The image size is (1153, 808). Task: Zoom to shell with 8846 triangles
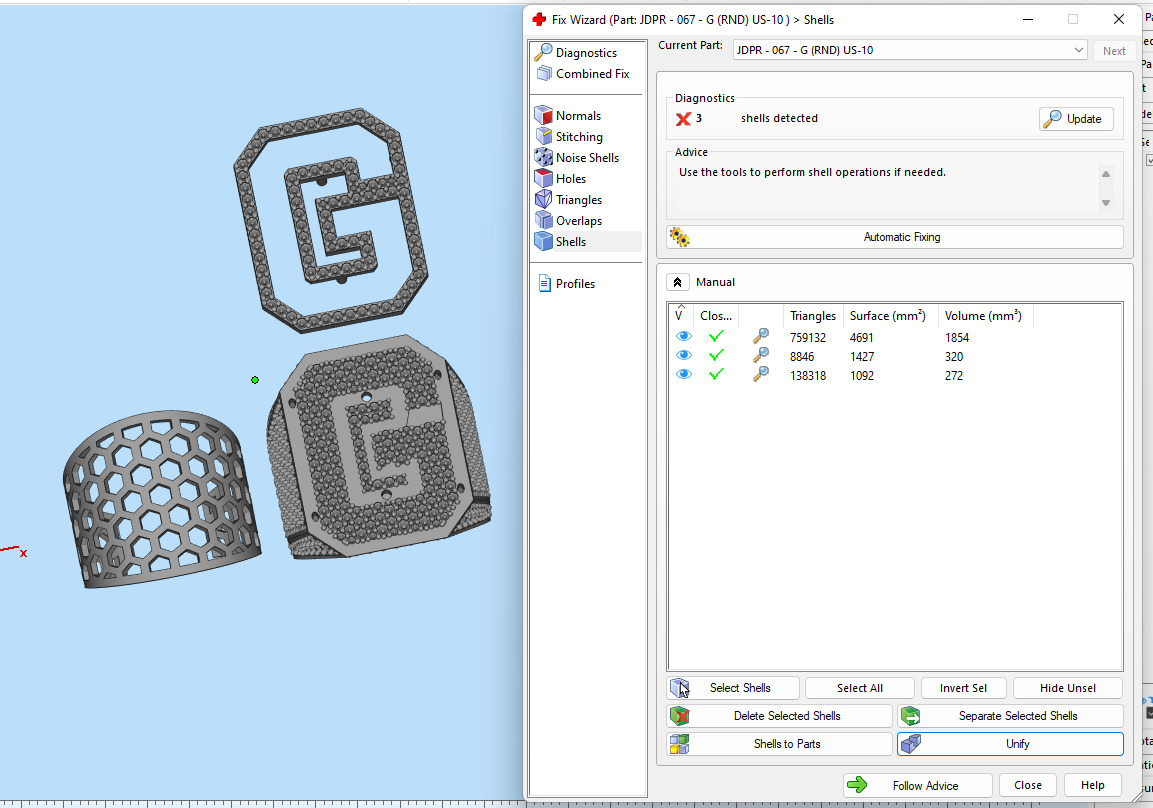(x=761, y=356)
